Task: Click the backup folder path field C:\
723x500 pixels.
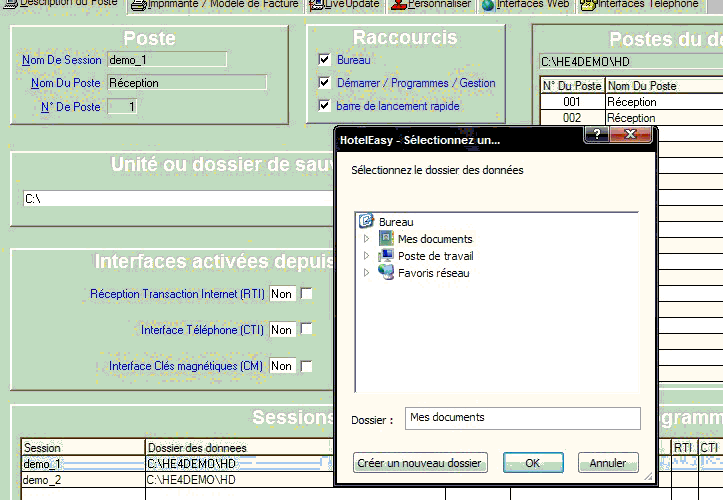Action: coord(178,199)
